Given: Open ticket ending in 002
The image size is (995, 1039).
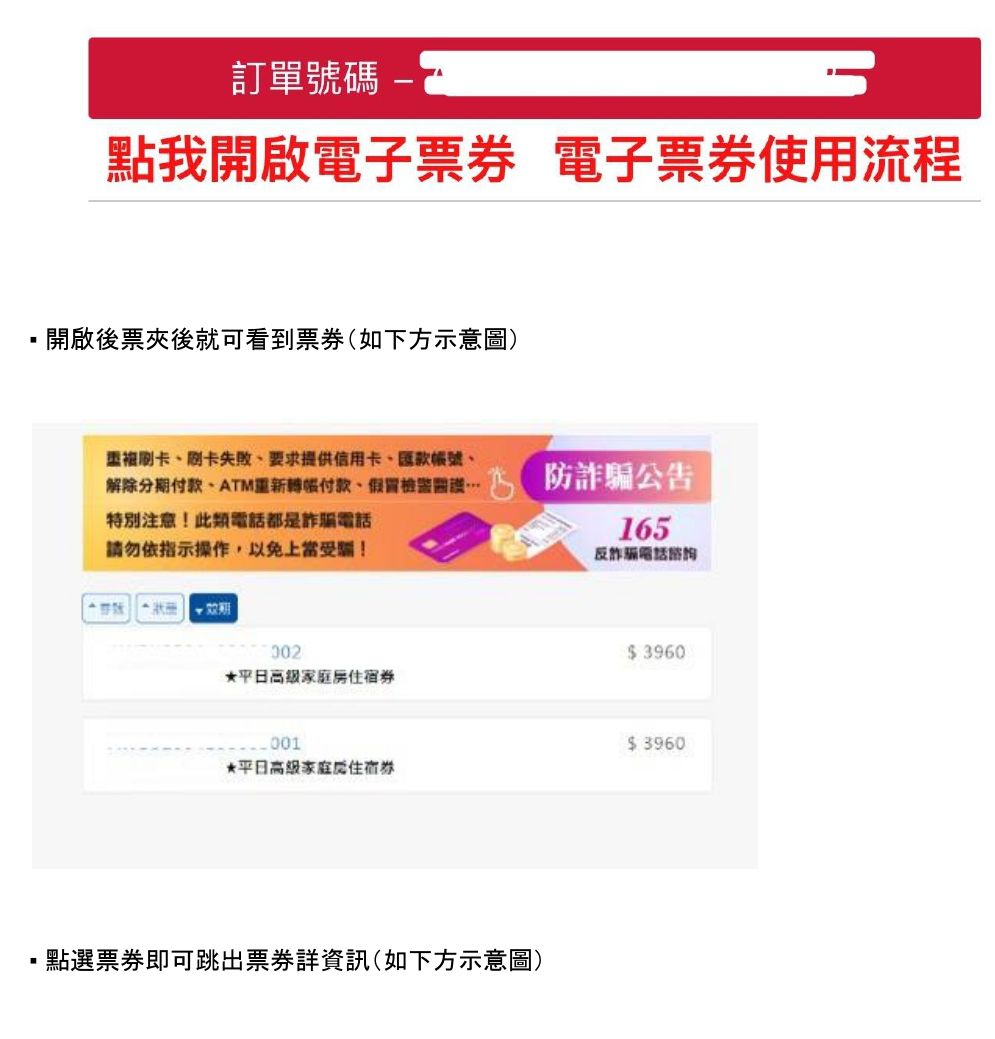Looking at the screenshot, I should click(x=397, y=663).
